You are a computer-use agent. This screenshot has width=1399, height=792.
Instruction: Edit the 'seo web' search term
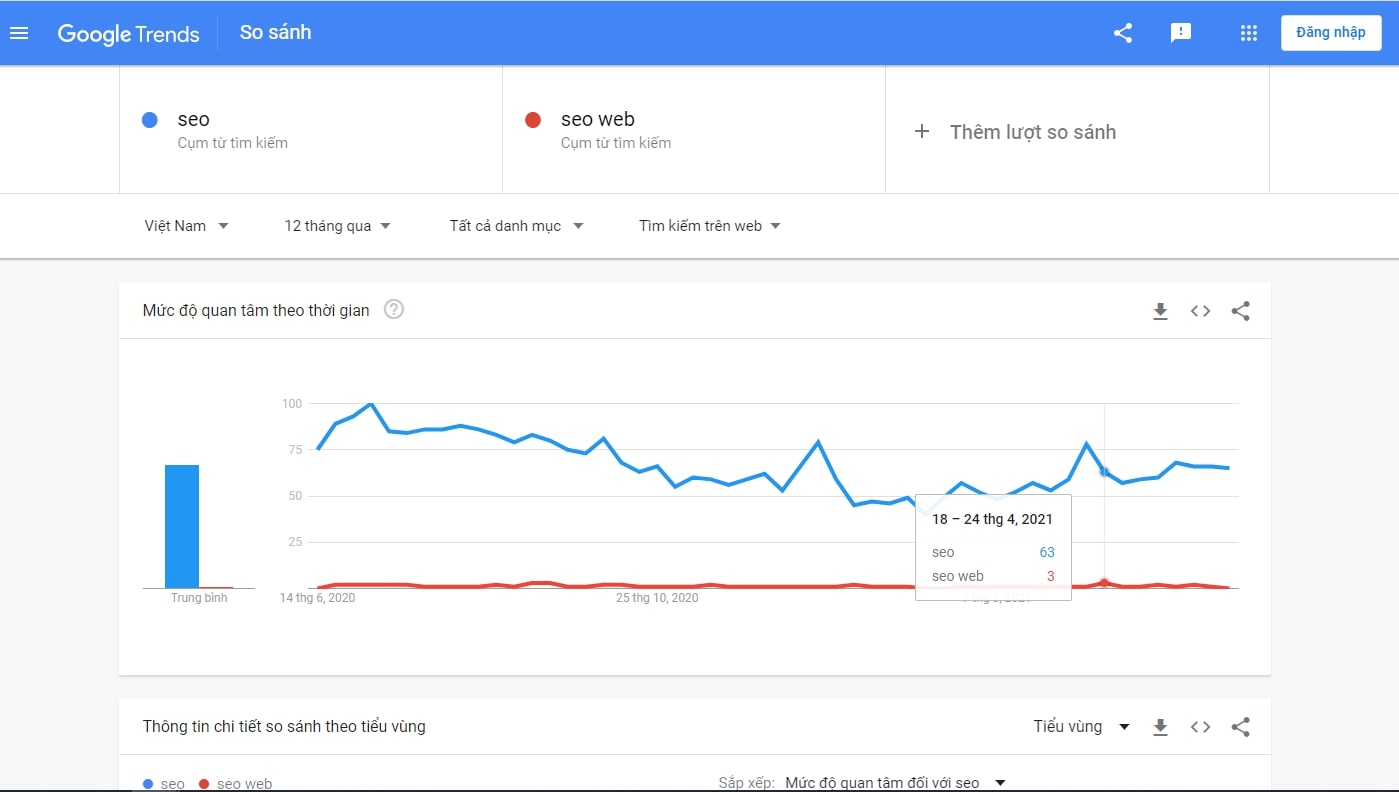point(598,120)
